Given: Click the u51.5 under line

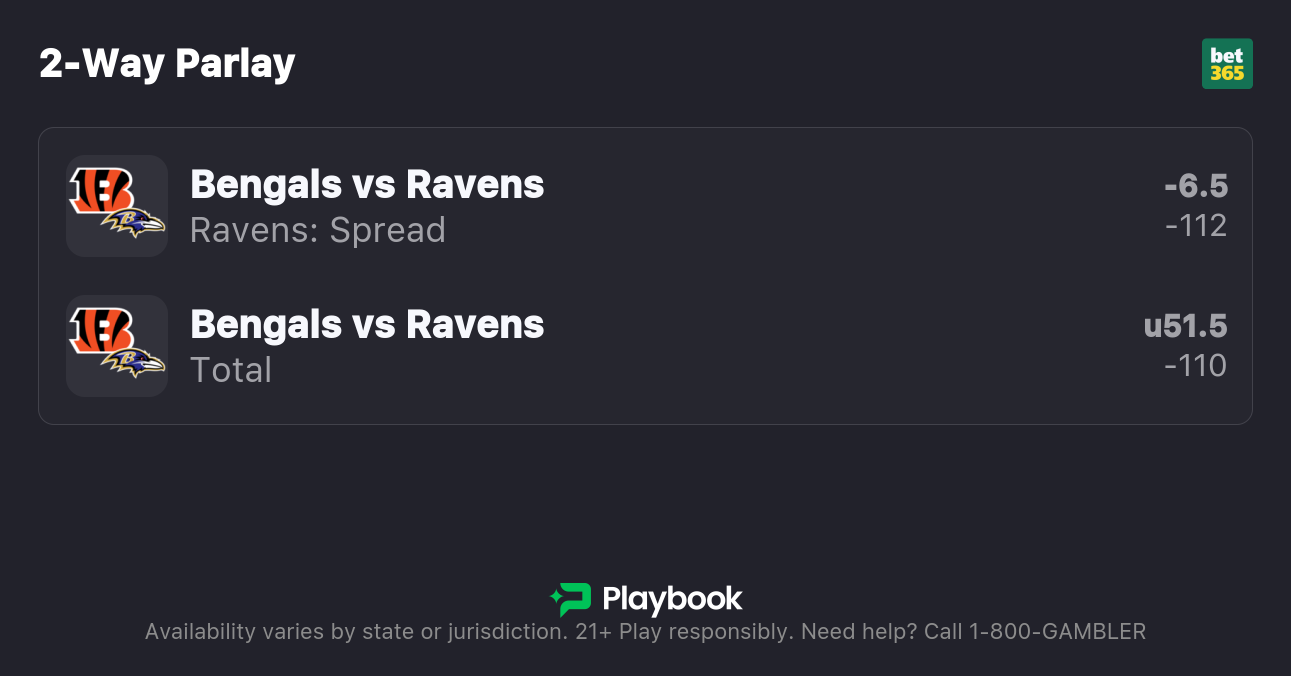Looking at the screenshot, I should pyautogui.click(x=1186, y=326).
